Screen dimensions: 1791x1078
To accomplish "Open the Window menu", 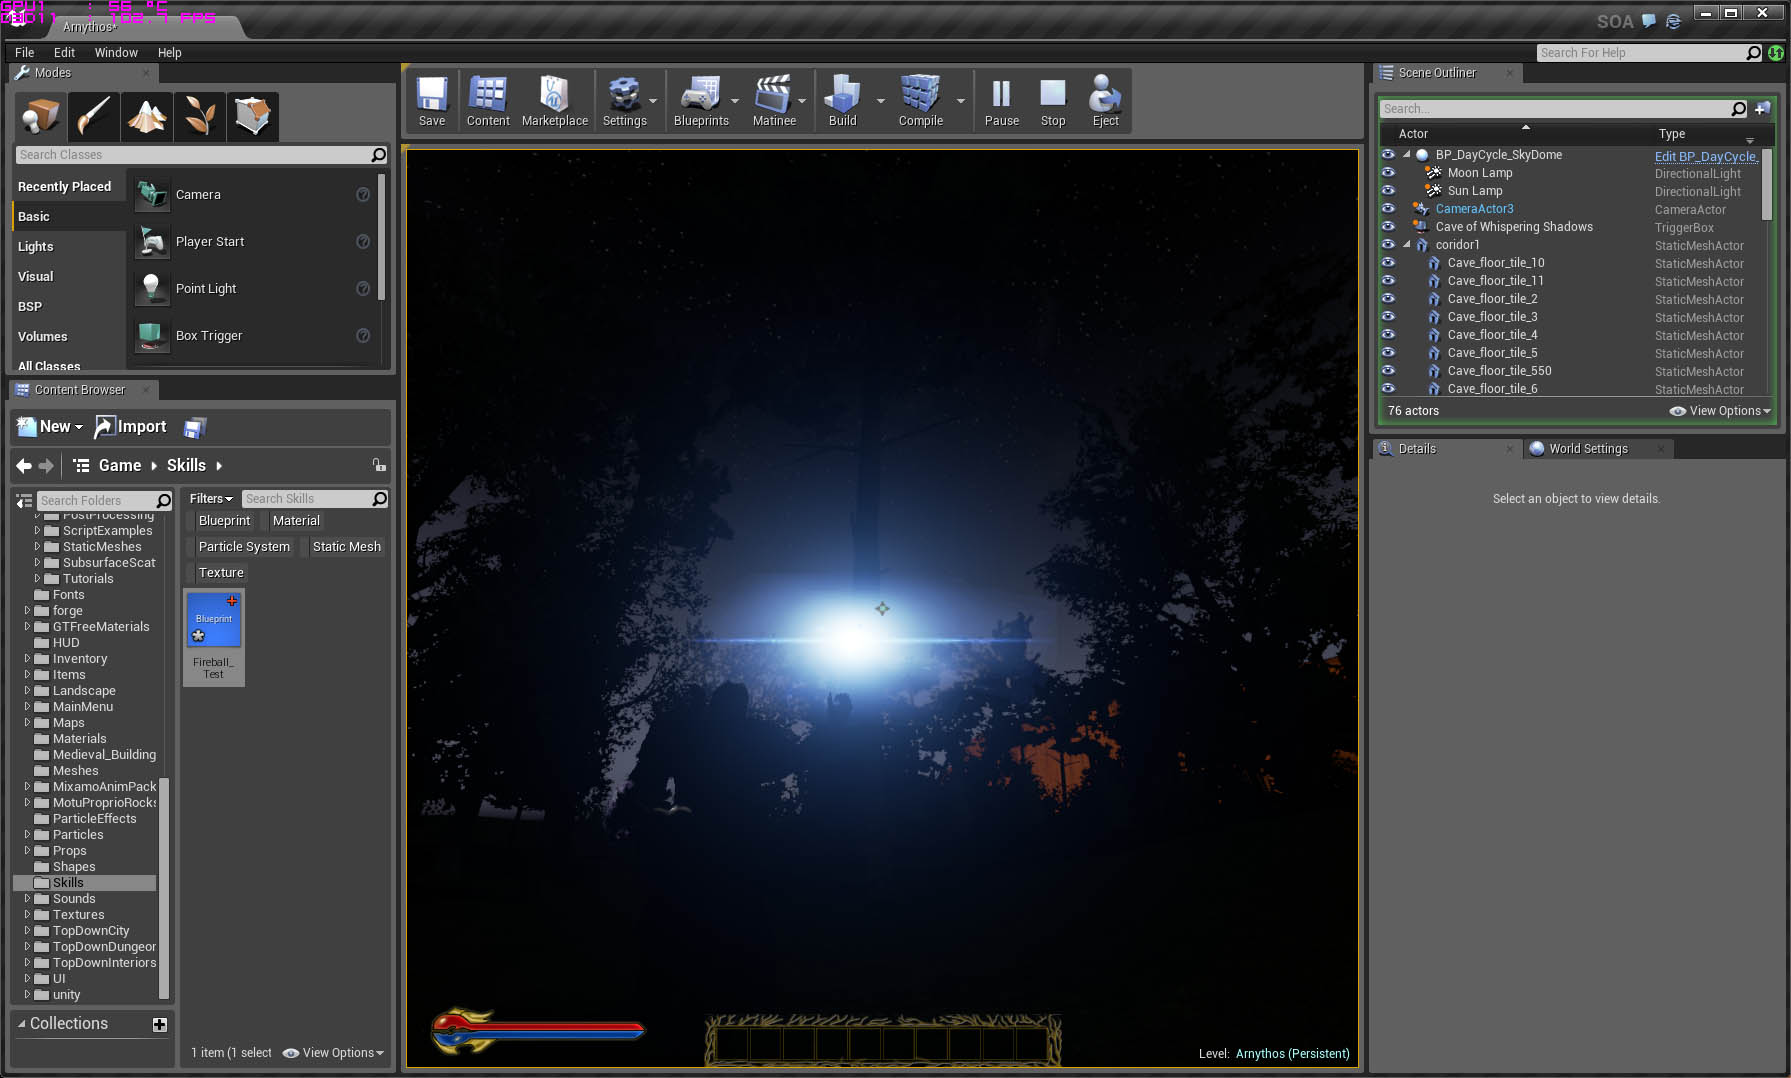I will pos(116,53).
